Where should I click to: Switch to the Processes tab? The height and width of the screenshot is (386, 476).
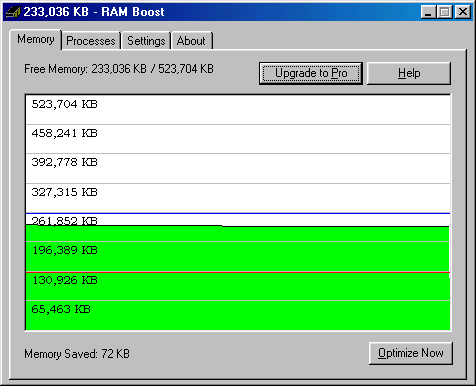click(x=91, y=41)
